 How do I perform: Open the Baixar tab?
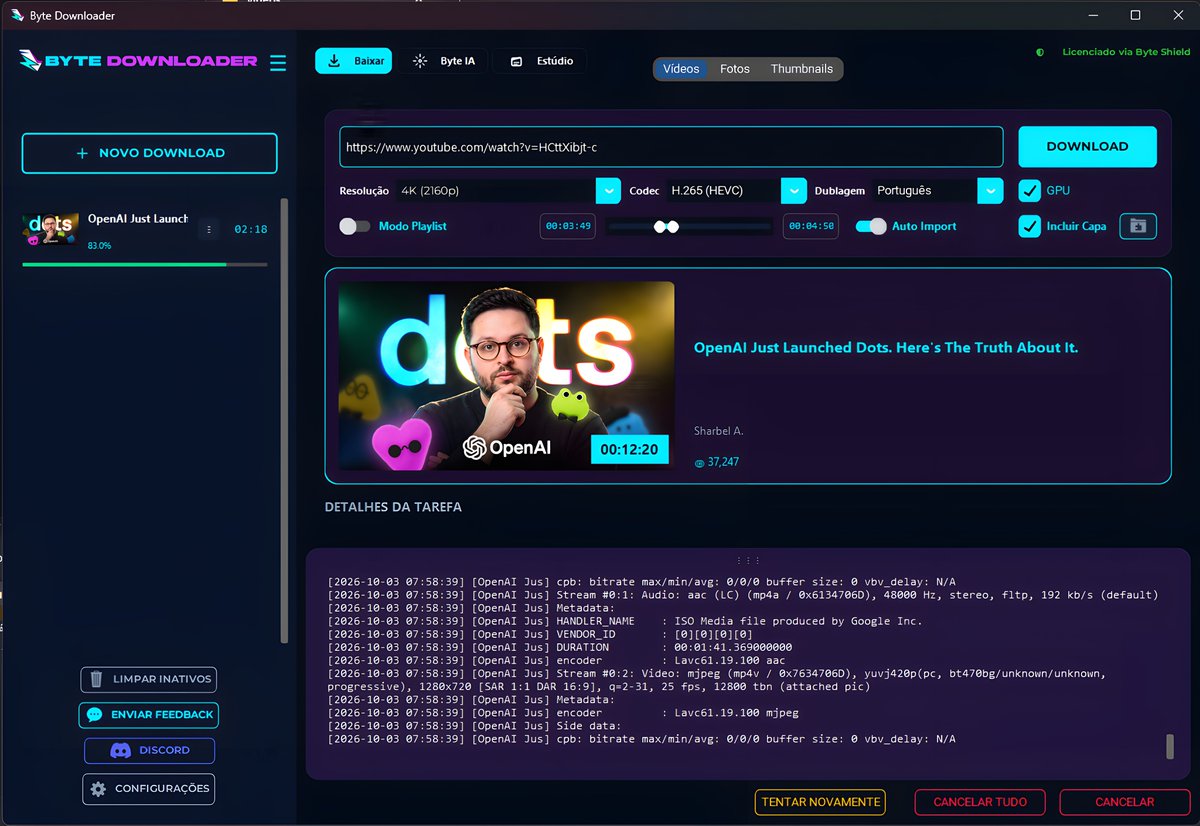[x=354, y=61]
